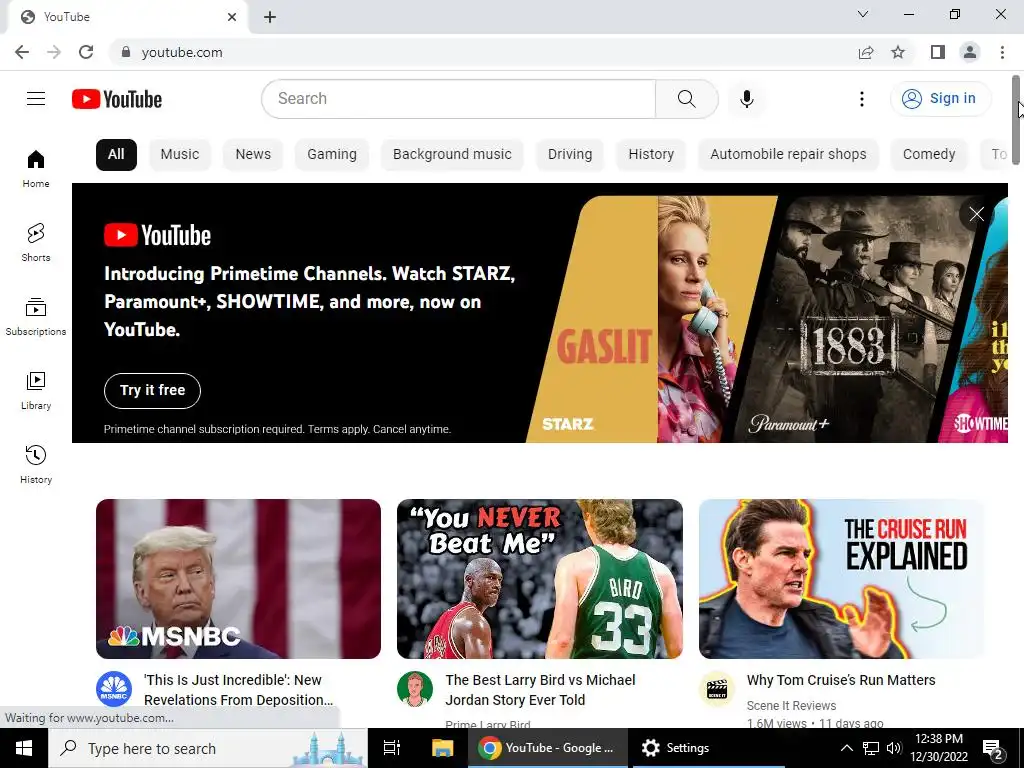Image resolution: width=1024 pixels, height=768 pixels.
Task: Select the All filter chip
Action: point(116,155)
